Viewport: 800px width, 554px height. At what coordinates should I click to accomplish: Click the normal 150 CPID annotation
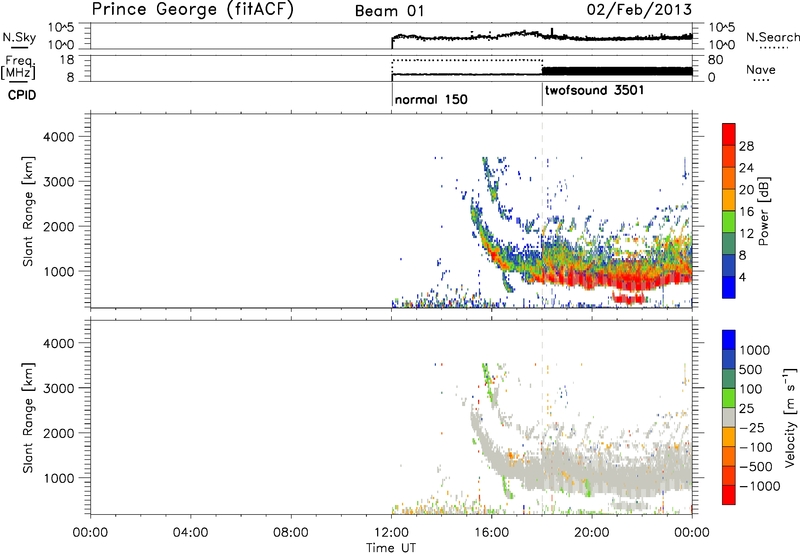pyautogui.click(x=431, y=99)
